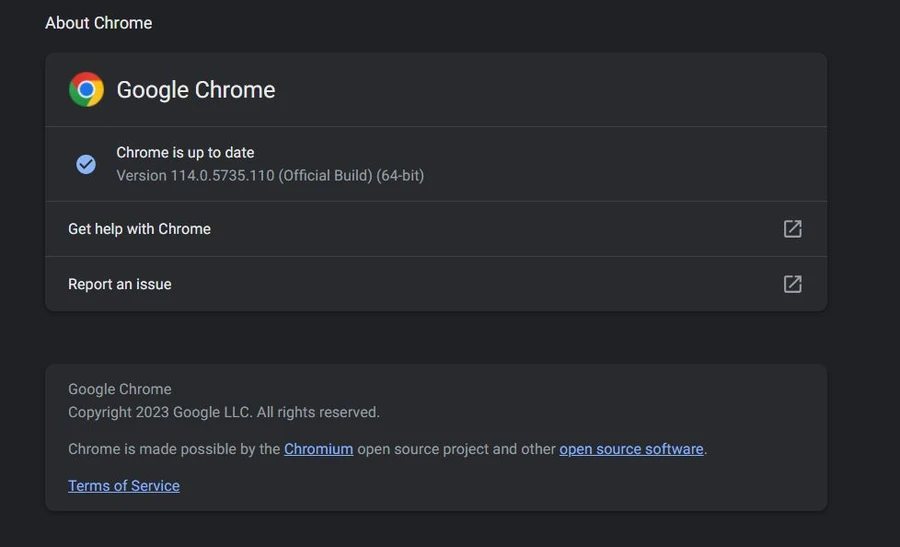The image size is (900, 547).
Task: View the Terms of Service link
Action: click(124, 486)
